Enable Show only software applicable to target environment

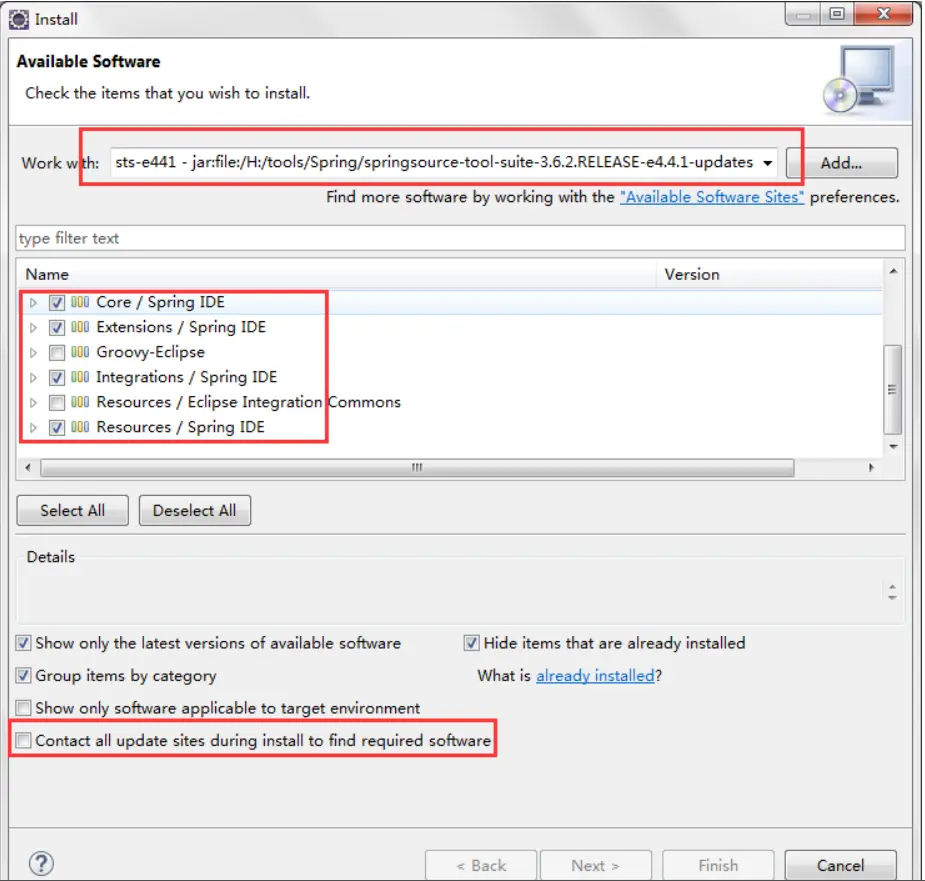(x=24, y=708)
